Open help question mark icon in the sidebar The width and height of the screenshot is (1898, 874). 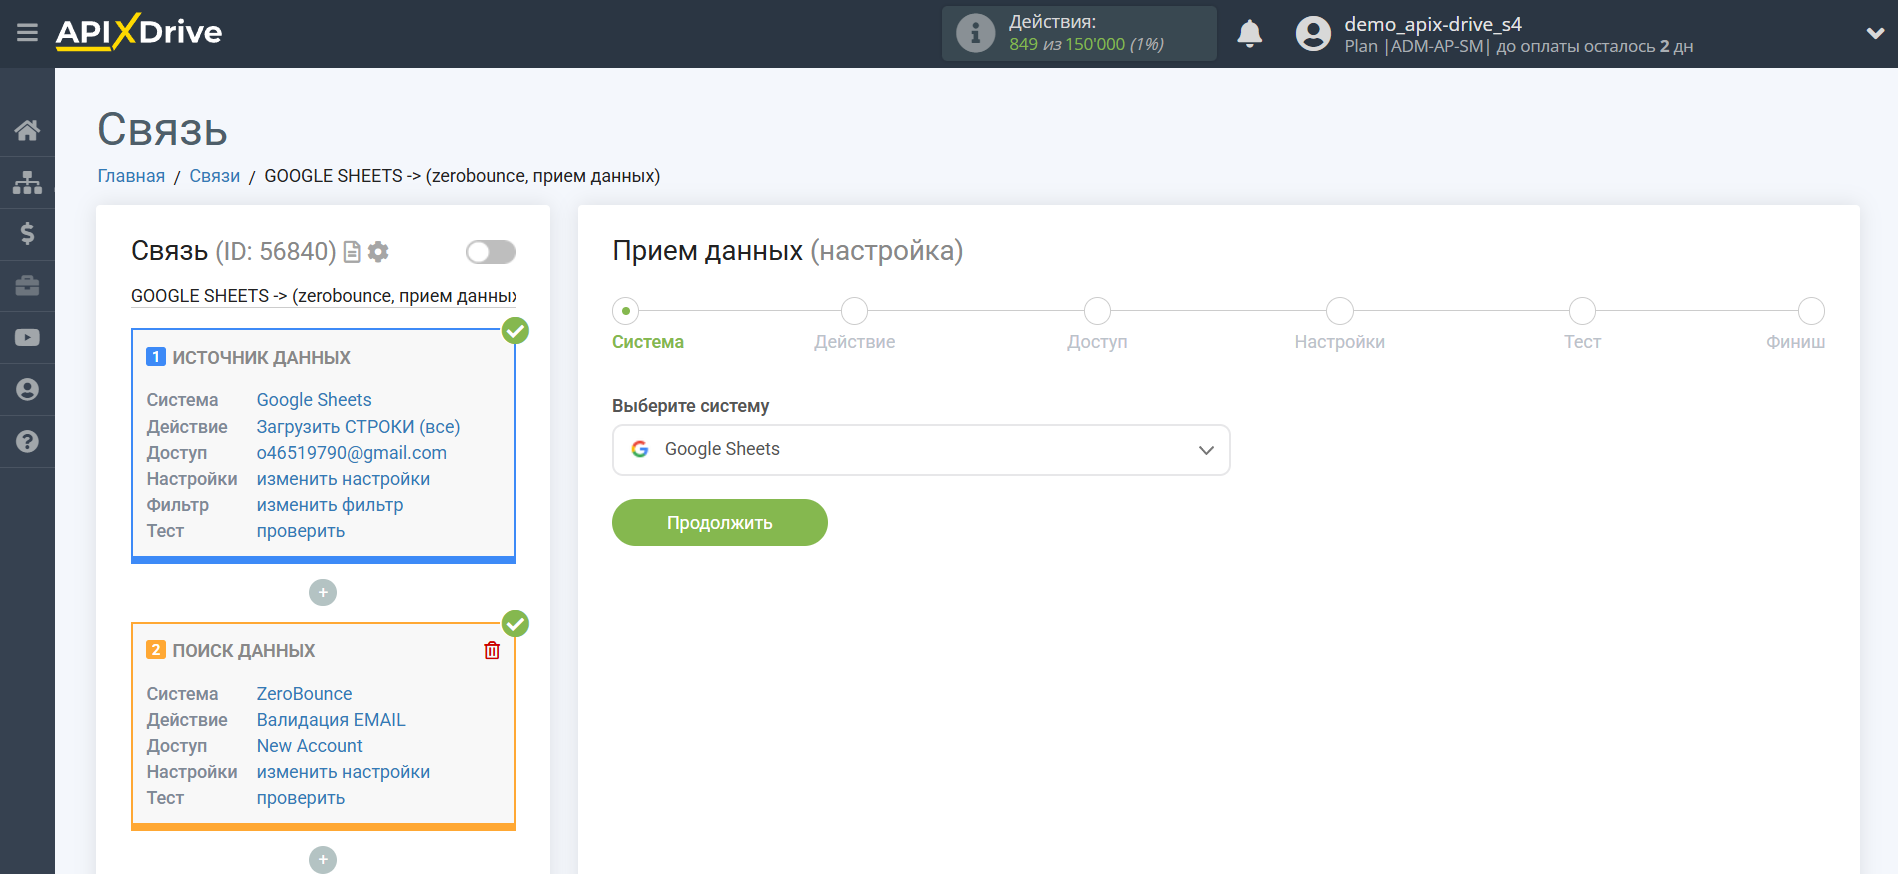27,441
